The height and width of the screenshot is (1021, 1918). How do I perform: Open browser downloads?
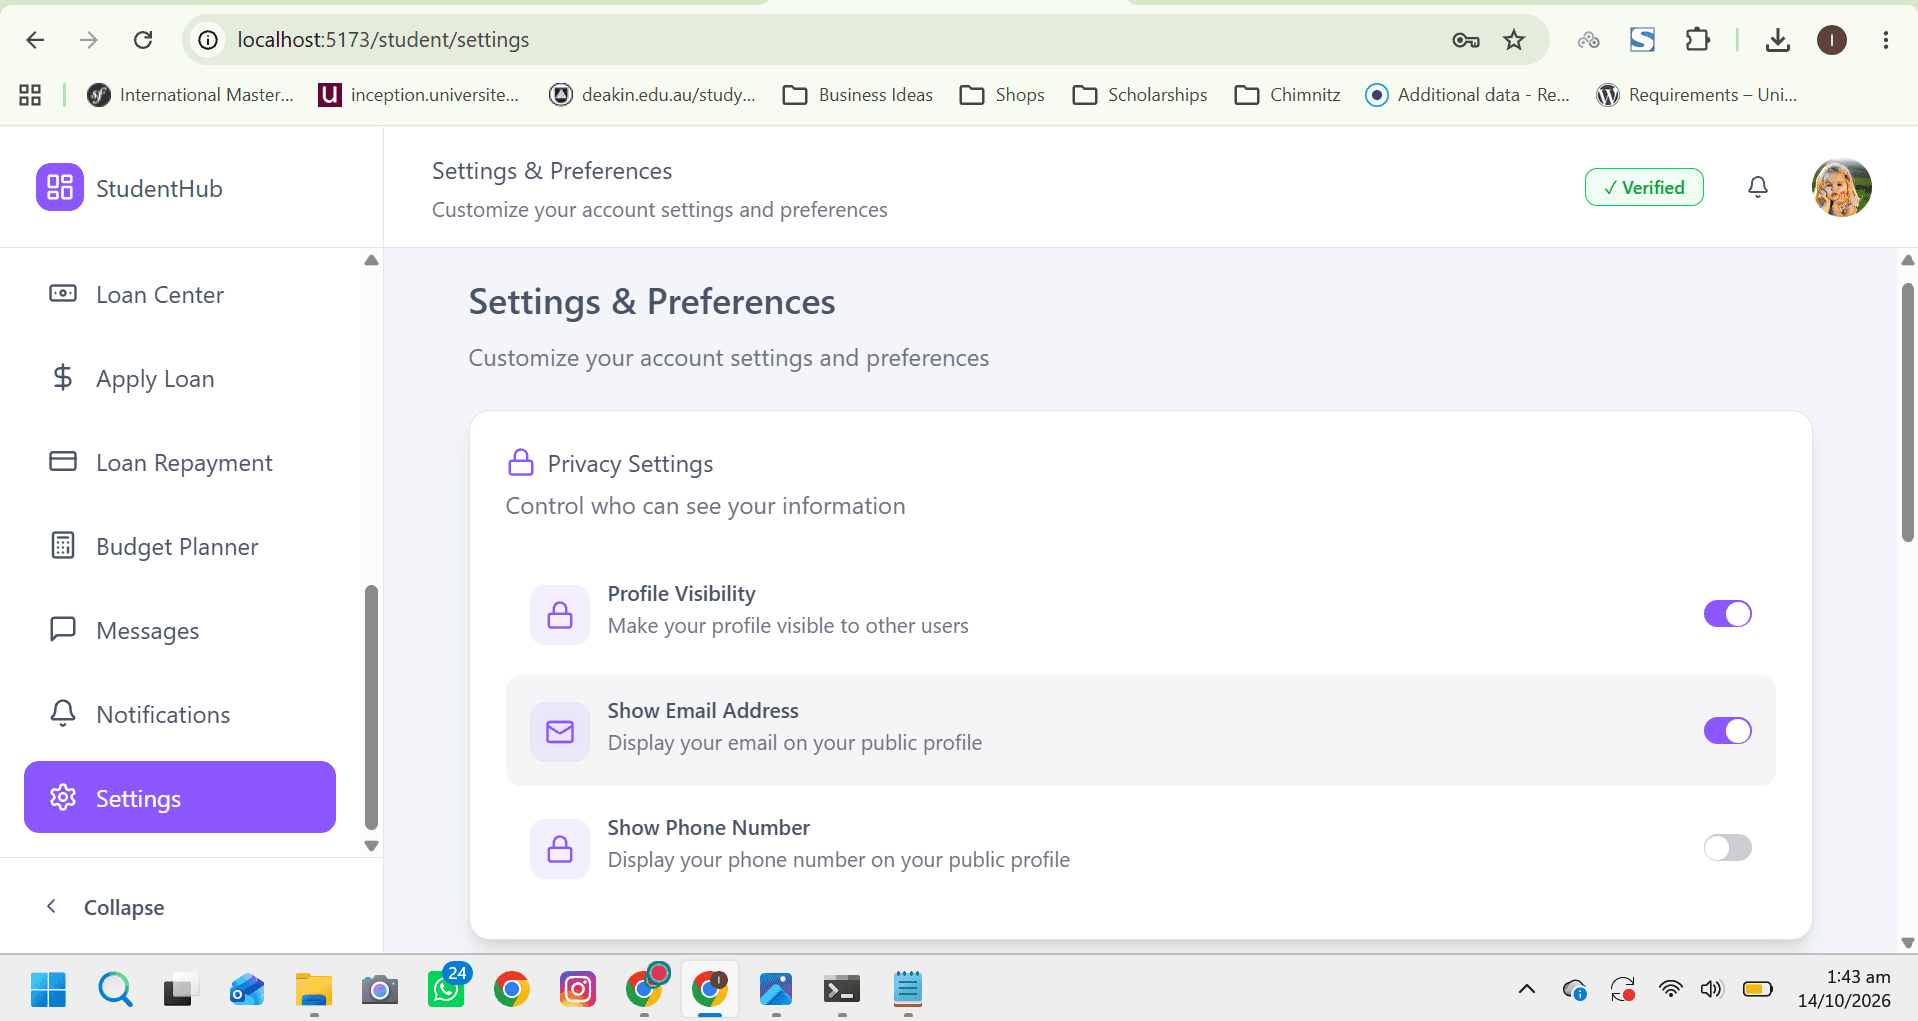(x=1777, y=40)
